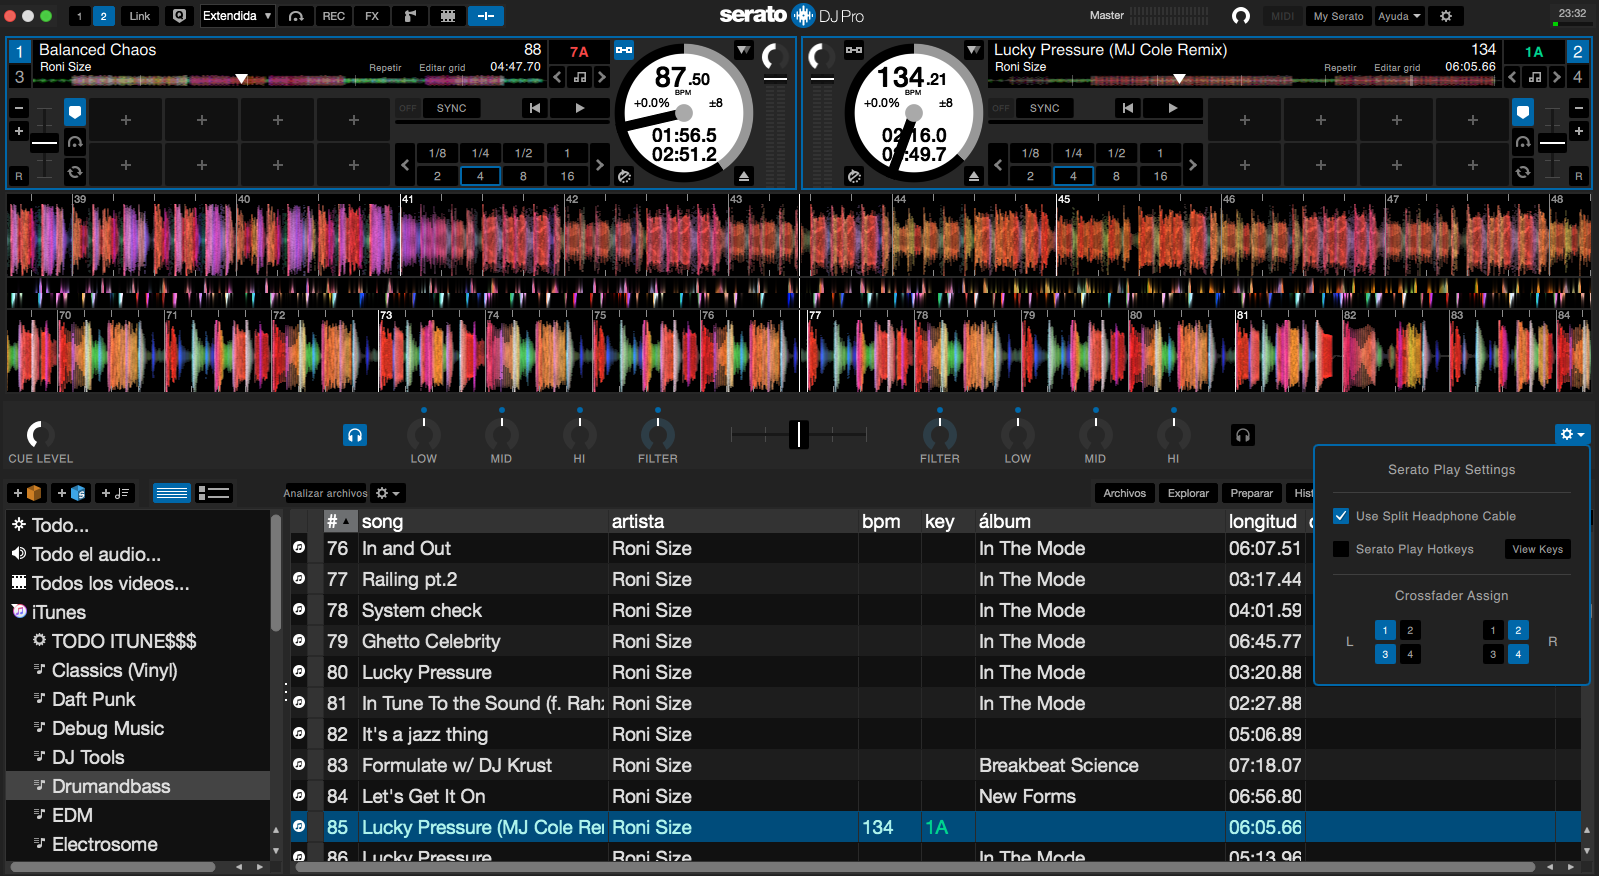Sort library by the # column
This screenshot has width=1599, height=876.
tap(339, 521)
